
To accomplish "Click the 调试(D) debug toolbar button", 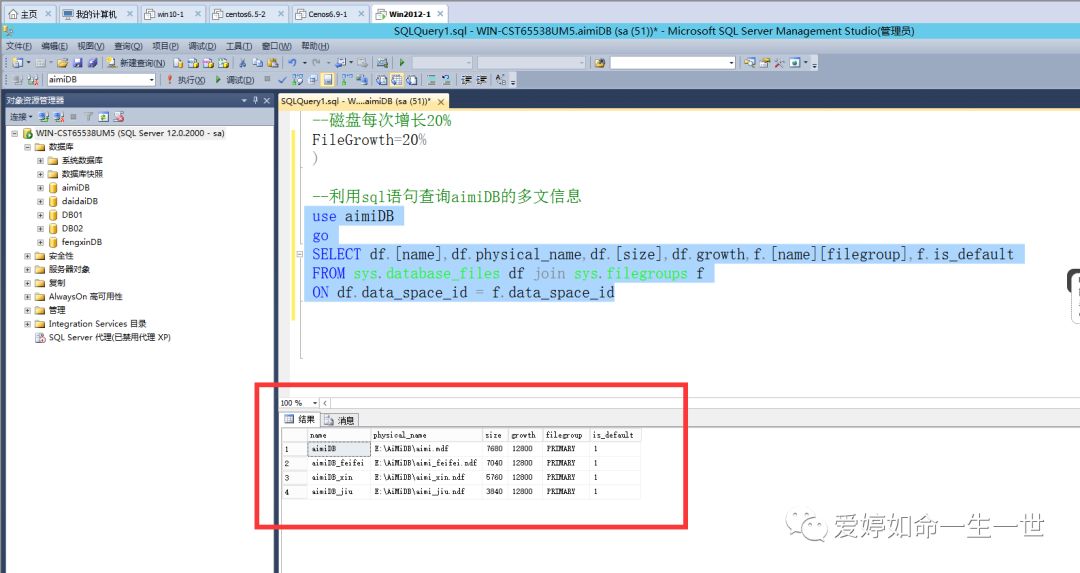I will click(235, 80).
